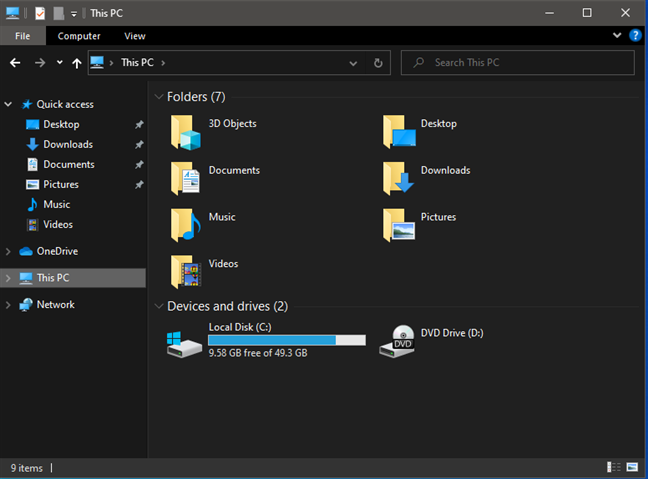Open the Videos folder icon

pos(185,271)
